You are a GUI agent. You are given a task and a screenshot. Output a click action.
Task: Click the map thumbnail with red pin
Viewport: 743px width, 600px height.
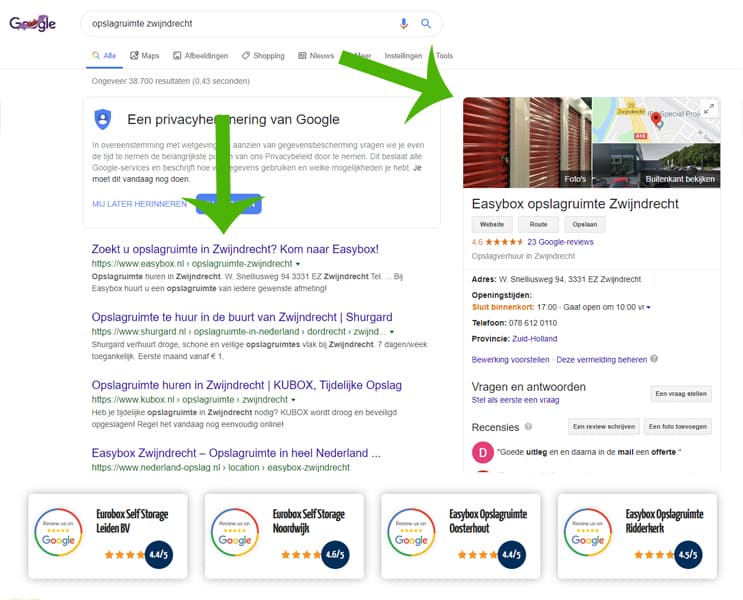pos(656,119)
